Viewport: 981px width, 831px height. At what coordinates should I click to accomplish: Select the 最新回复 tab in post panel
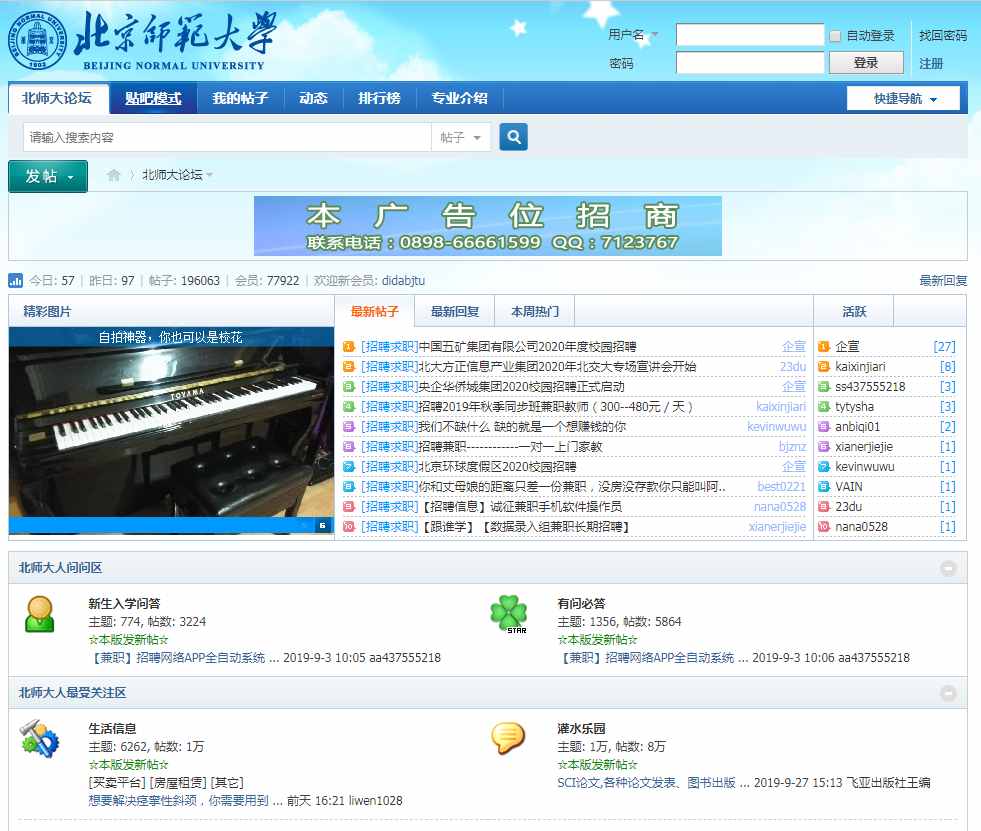click(455, 311)
